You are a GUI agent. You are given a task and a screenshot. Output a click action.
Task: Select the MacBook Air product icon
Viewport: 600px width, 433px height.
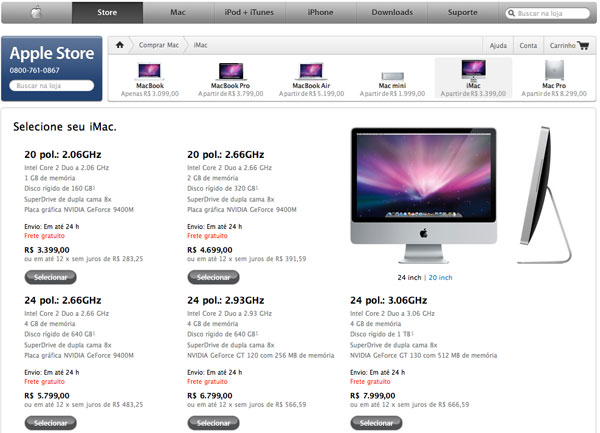pyautogui.click(x=311, y=71)
